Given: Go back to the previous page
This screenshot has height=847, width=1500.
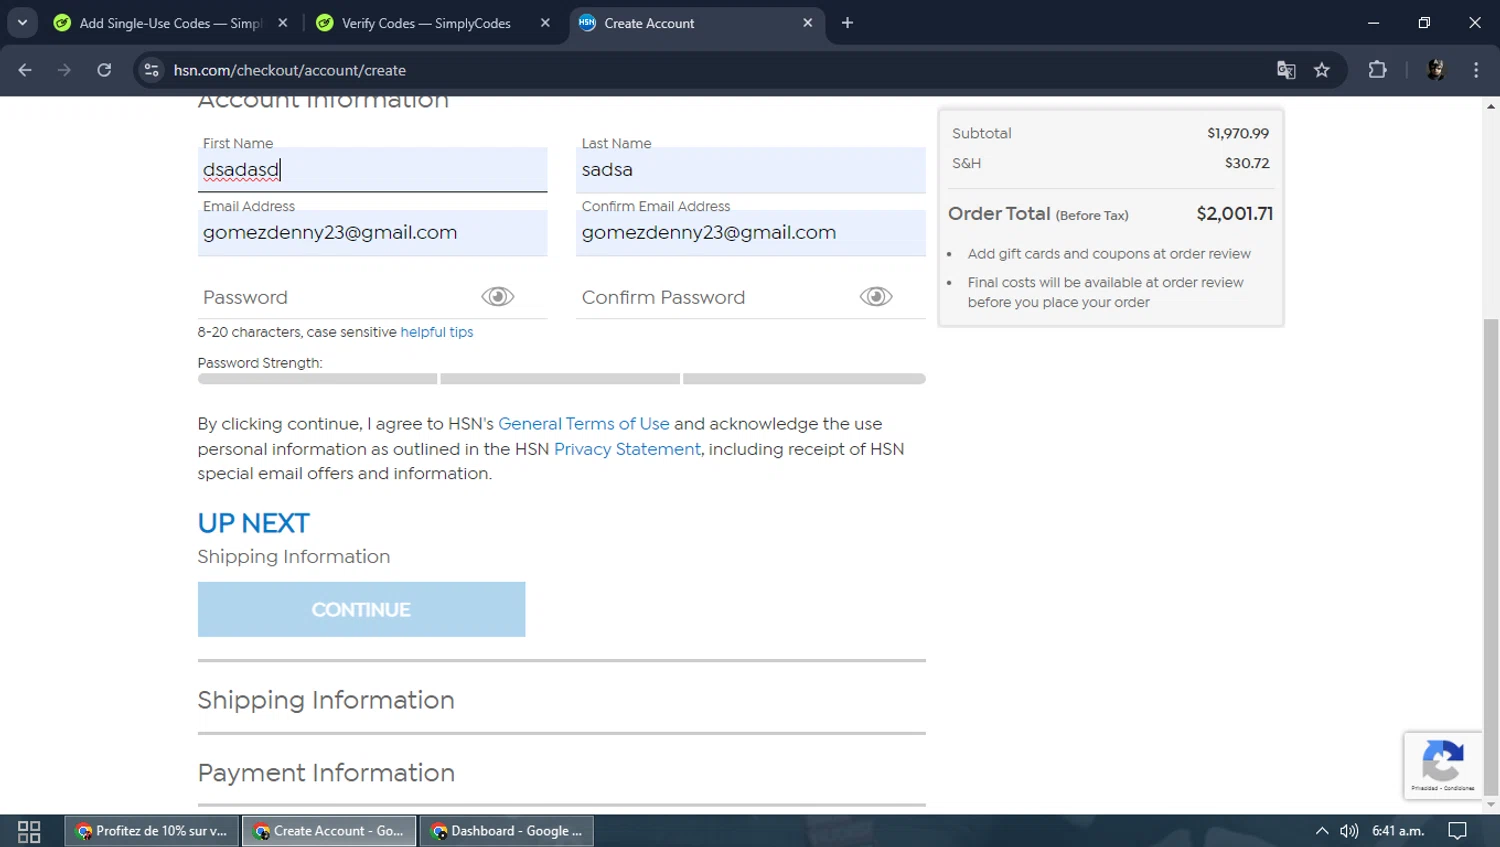Looking at the screenshot, I should 25,70.
